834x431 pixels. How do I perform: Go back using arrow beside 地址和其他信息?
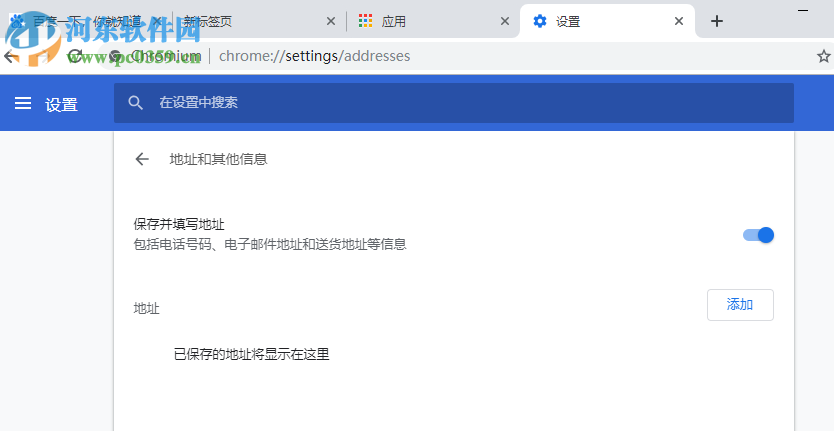(141, 159)
